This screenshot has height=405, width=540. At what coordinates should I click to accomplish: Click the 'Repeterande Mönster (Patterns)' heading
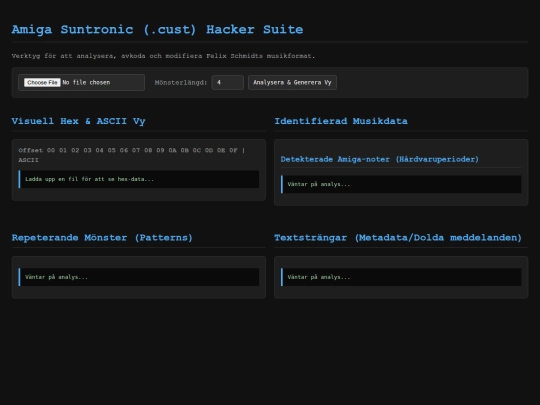[x=102, y=238]
